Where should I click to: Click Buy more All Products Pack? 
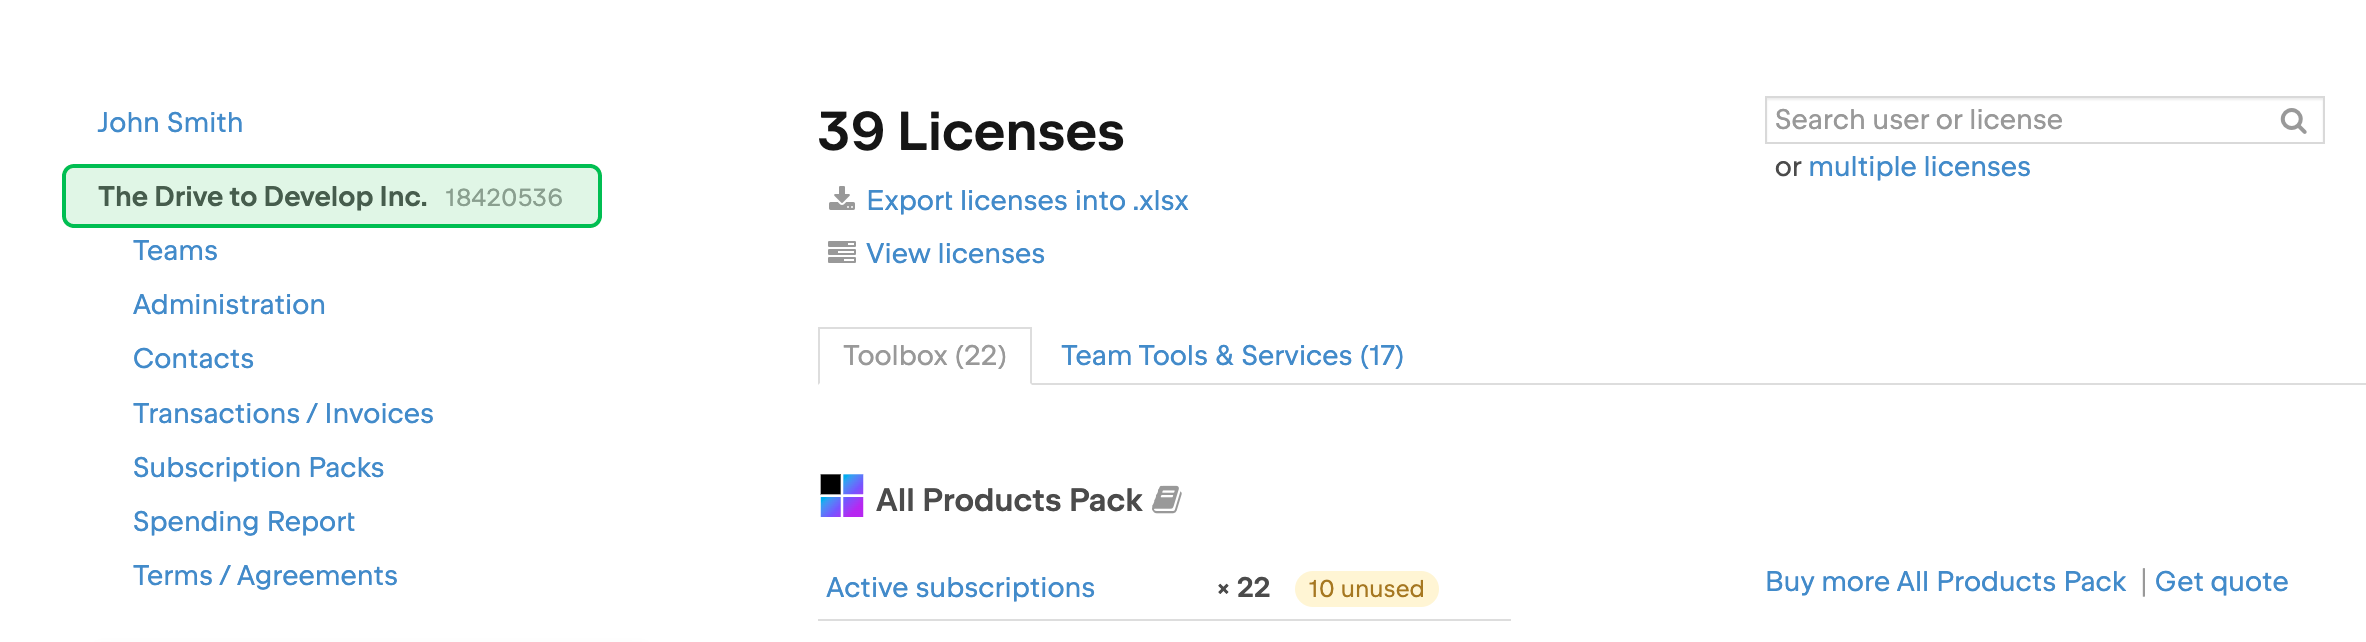tap(1946, 581)
